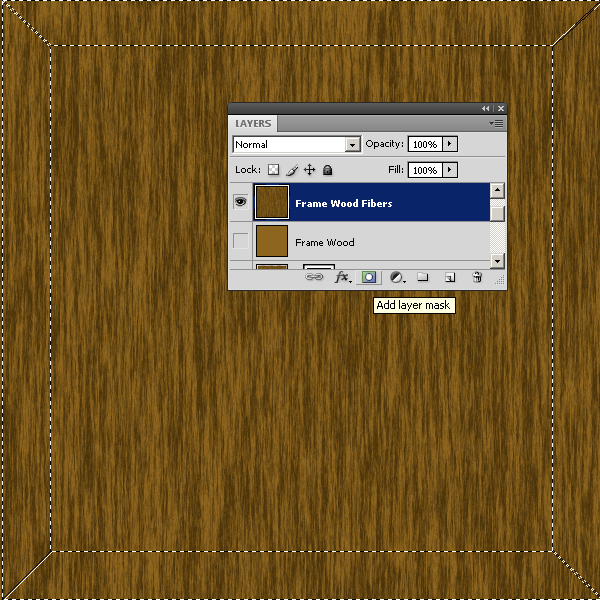The image size is (600, 600).
Task: Open the layer style fx menu
Action: [342, 277]
